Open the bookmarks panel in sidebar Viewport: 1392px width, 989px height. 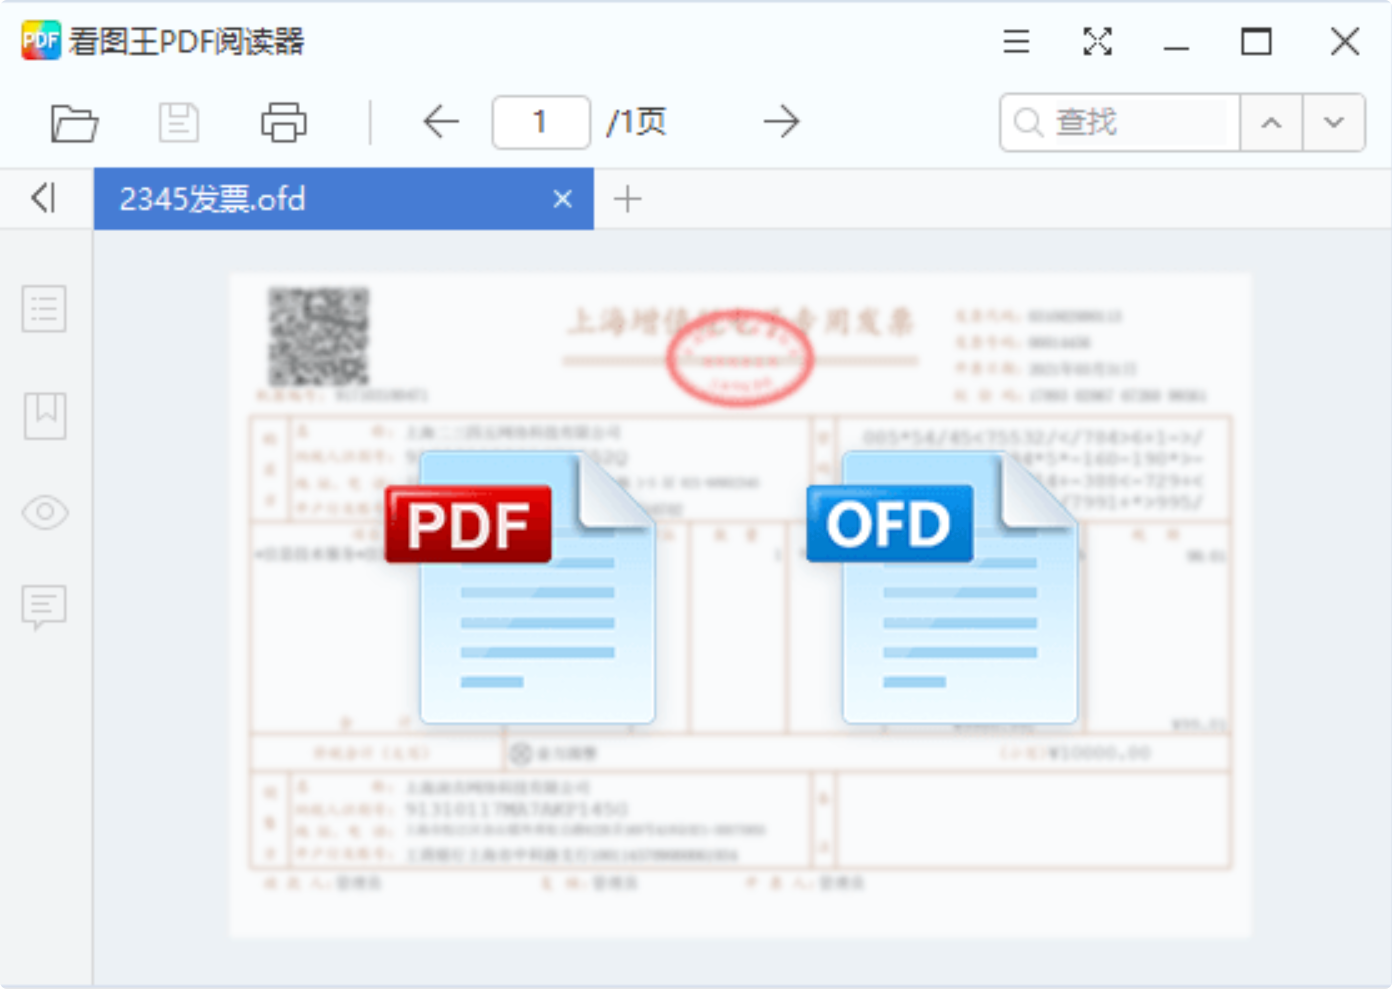(45, 415)
